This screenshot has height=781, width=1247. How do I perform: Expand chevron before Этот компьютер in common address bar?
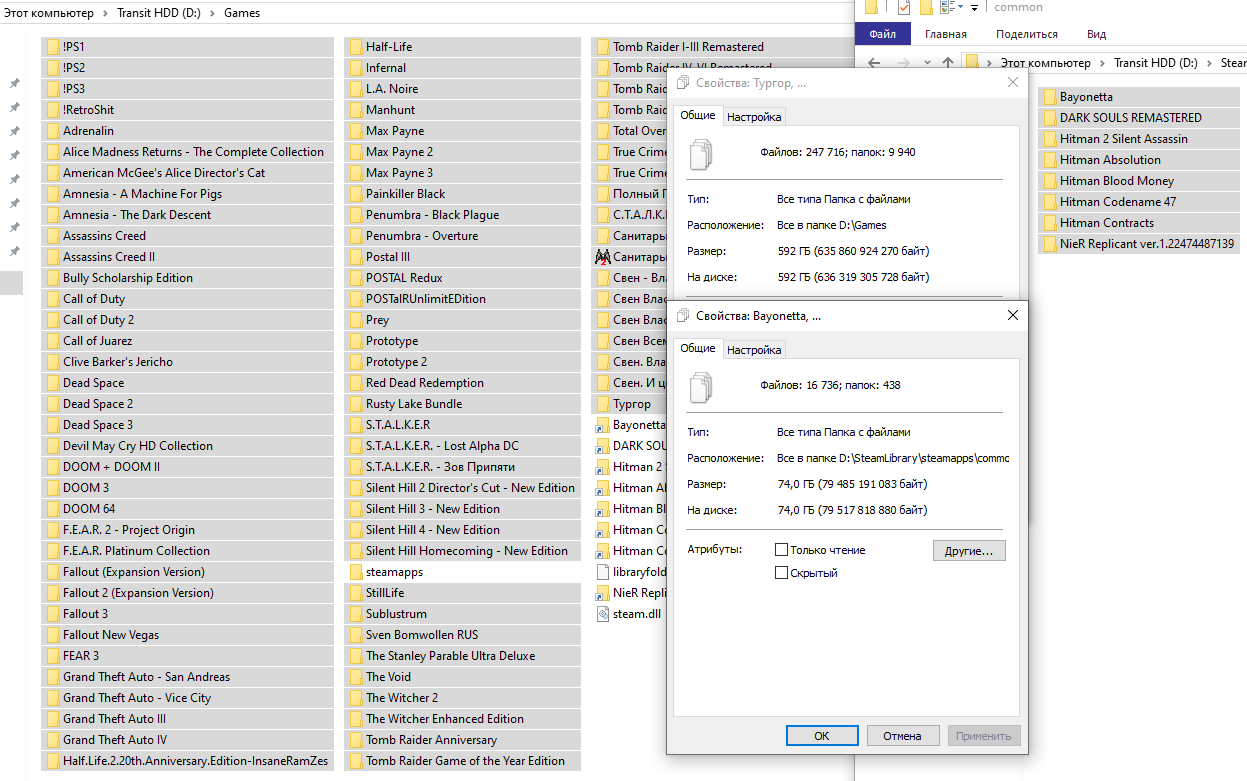click(x=990, y=62)
